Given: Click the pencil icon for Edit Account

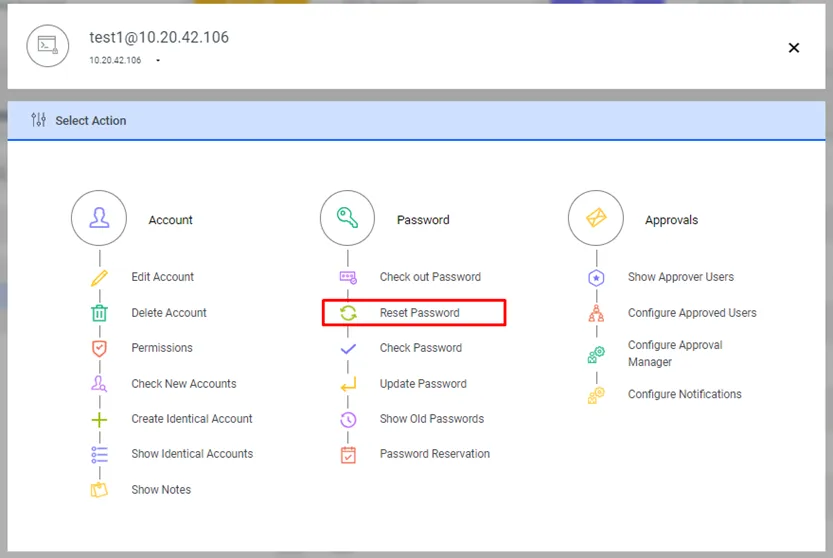Looking at the screenshot, I should click(x=99, y=277).
